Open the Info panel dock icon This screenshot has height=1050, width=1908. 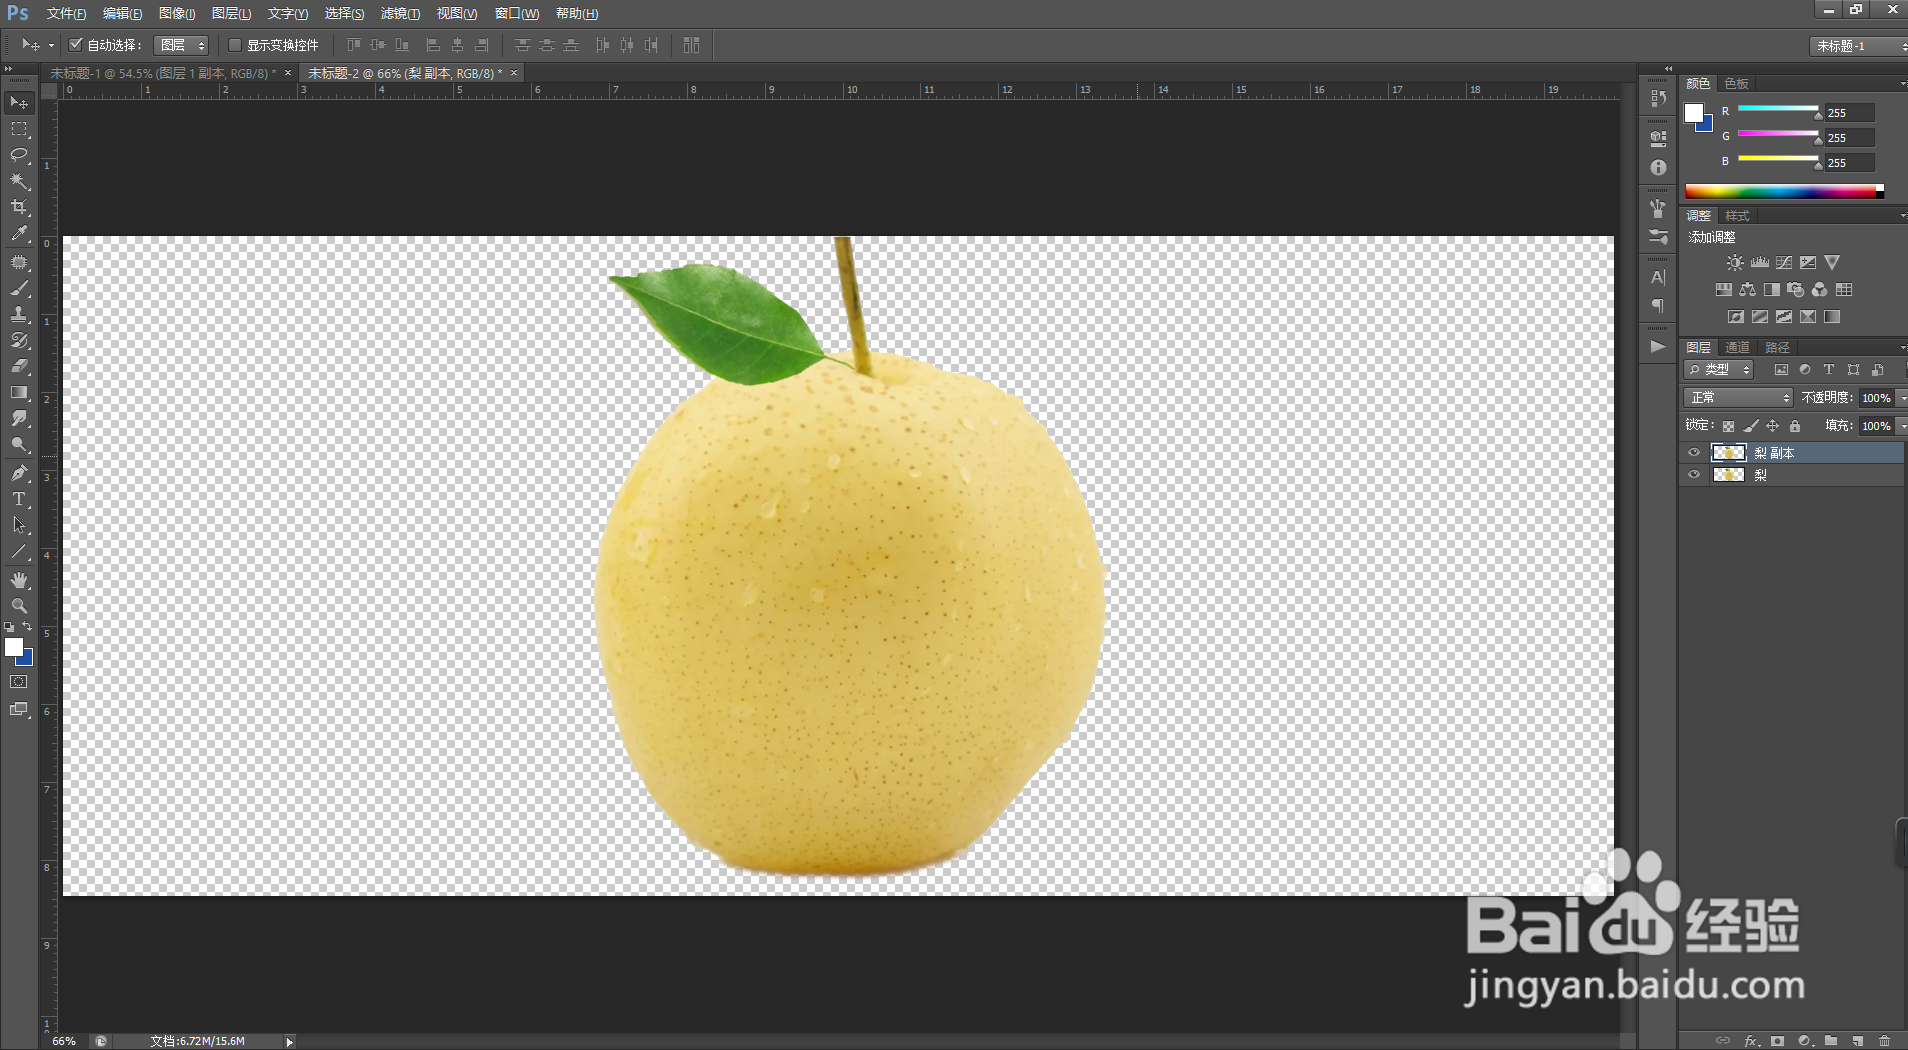[1658, 168]
